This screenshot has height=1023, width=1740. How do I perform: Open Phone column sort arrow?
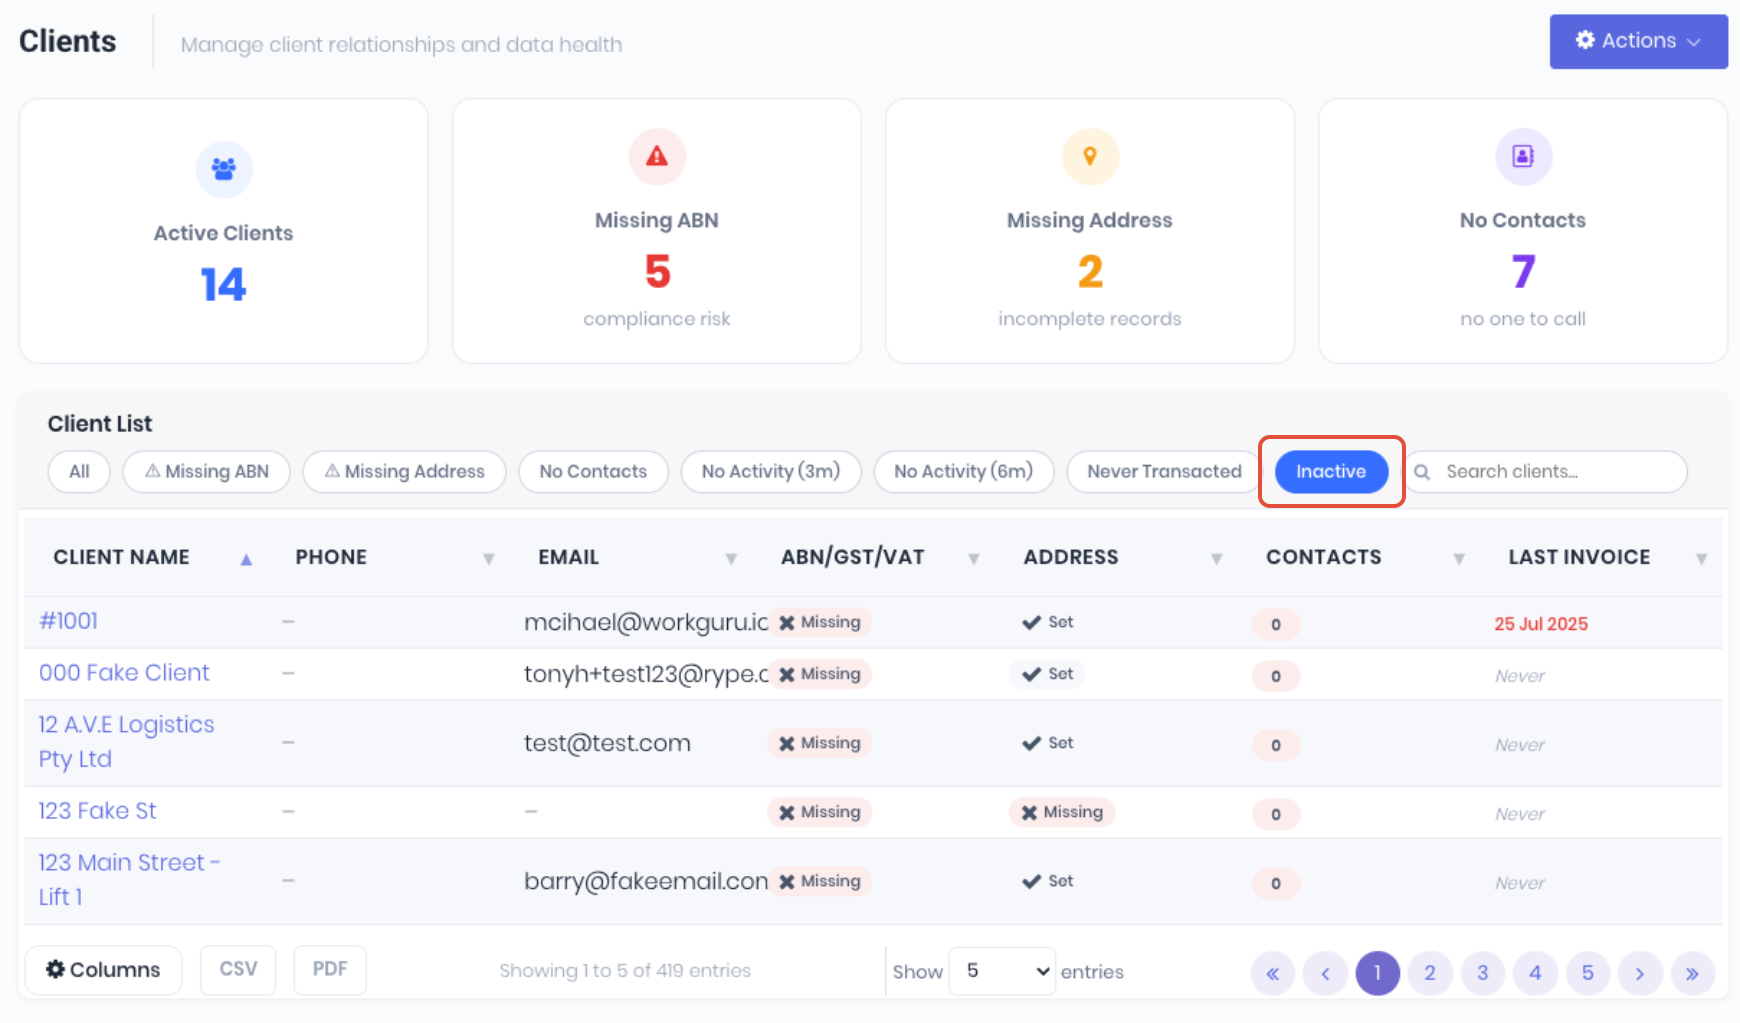click(489, 559)
